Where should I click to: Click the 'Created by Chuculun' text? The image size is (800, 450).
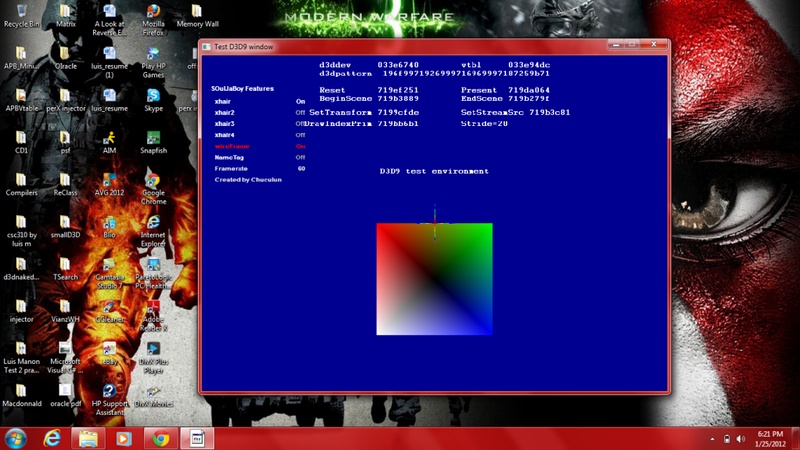click(248, 180)
